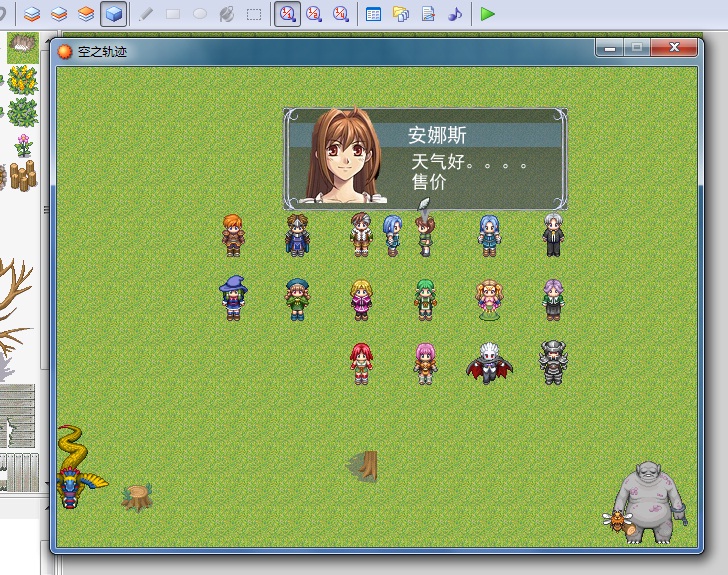
Task: Pick the Flood Fill tool
Action: coord(227,14)
